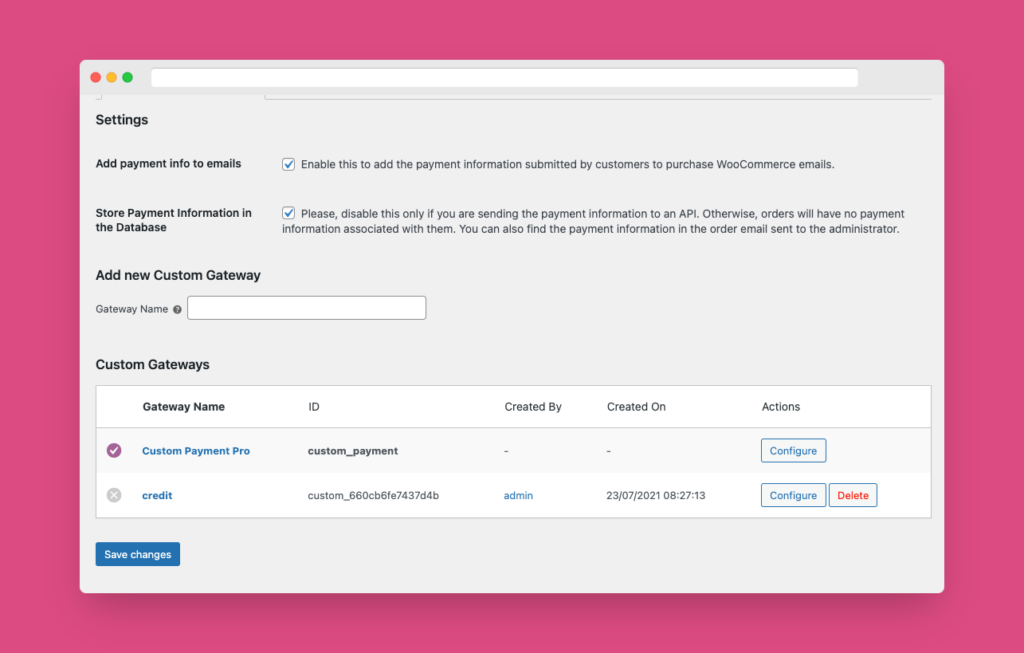
Task: Configure the Custom Payment Pro gateway
Action: pos(793,451)
